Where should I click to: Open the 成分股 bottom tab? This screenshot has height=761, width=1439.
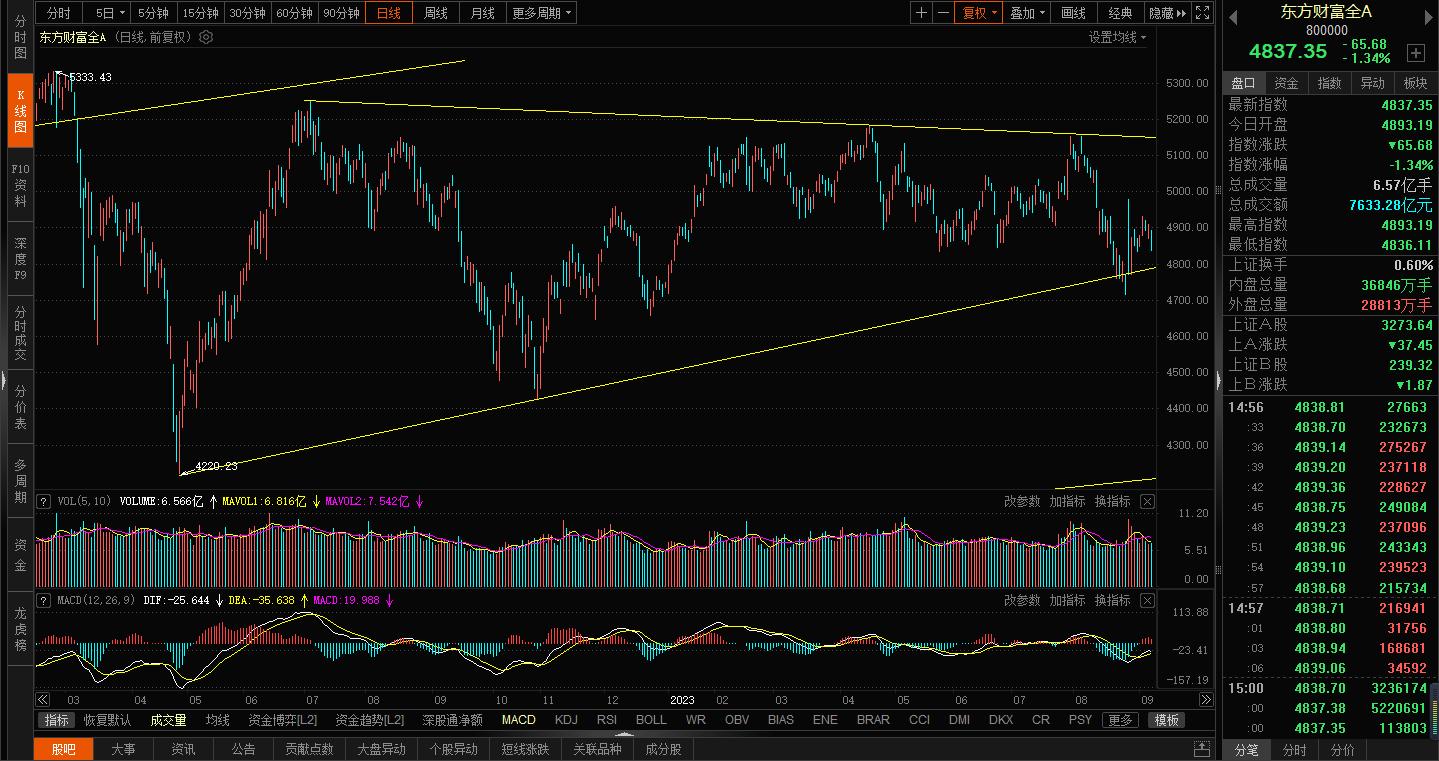[663, 749]
